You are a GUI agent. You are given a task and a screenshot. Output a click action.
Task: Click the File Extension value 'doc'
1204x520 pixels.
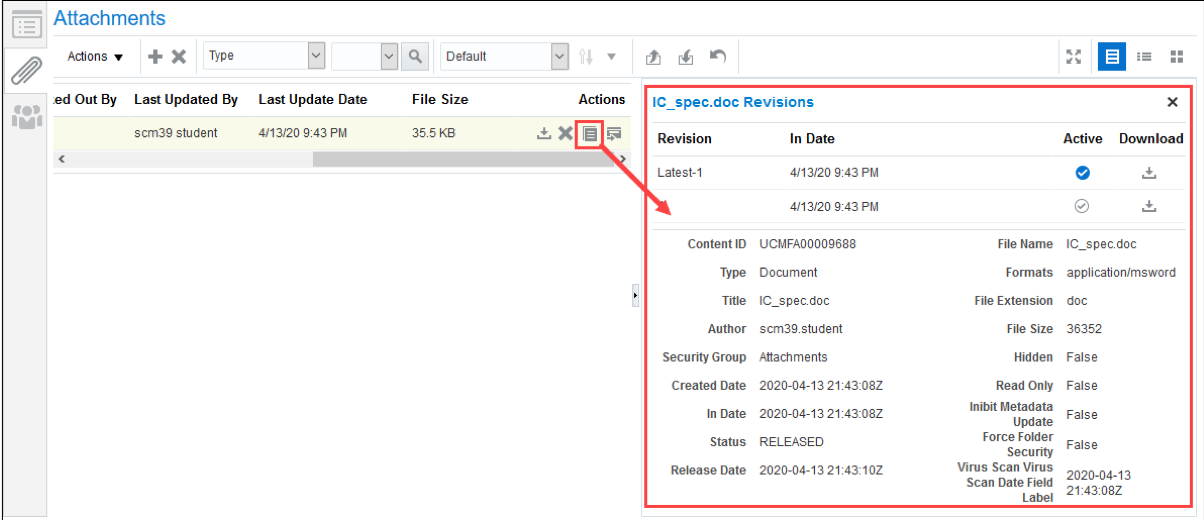click(1076, 301)
